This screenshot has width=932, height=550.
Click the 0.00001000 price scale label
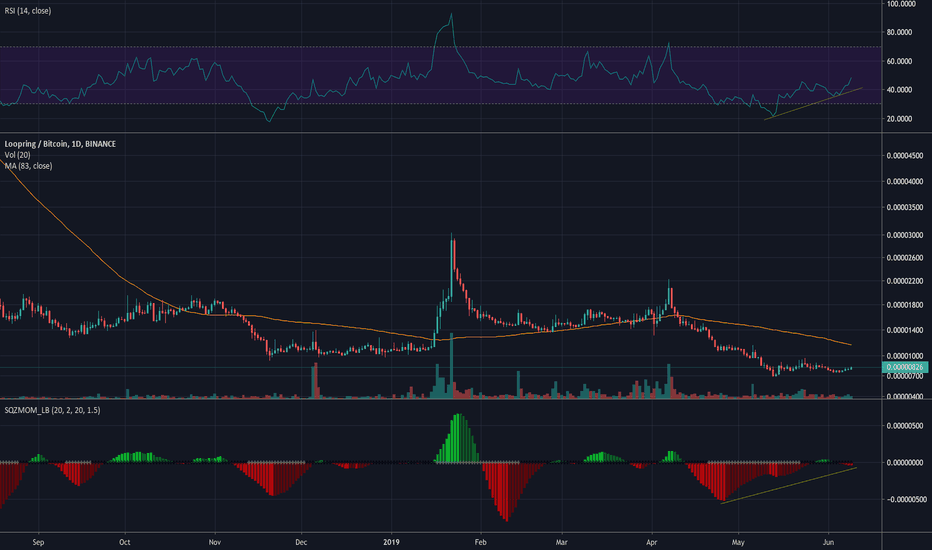click(x=905, y=356)
